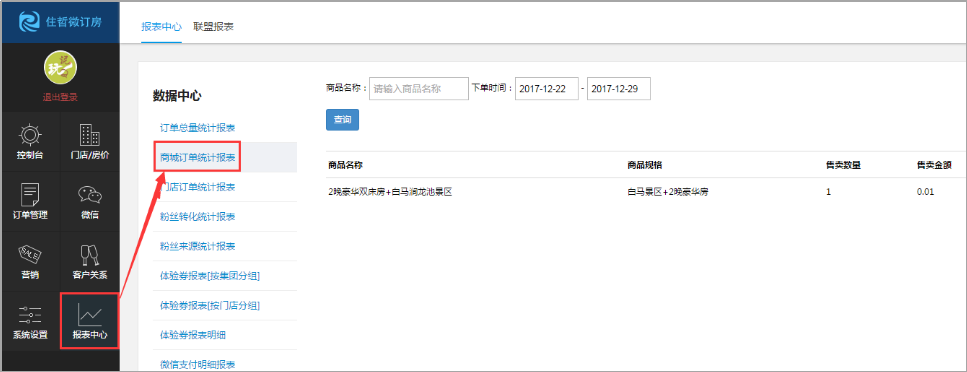Open 体验券报表[按门店分组] report
Viewport: 967px width, 372px height.
210,305
